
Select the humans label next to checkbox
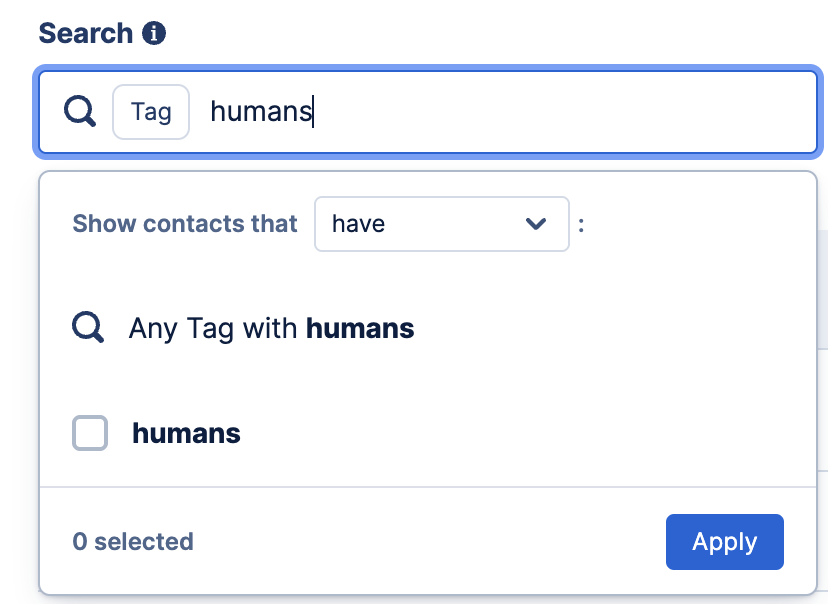click(x=186, y=433)
